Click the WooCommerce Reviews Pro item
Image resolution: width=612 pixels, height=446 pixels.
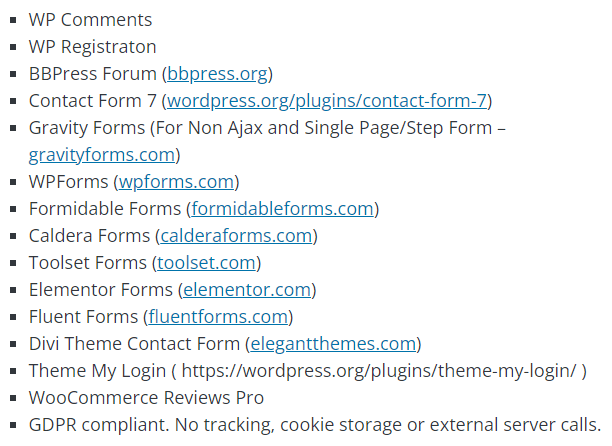click(146, 398)
